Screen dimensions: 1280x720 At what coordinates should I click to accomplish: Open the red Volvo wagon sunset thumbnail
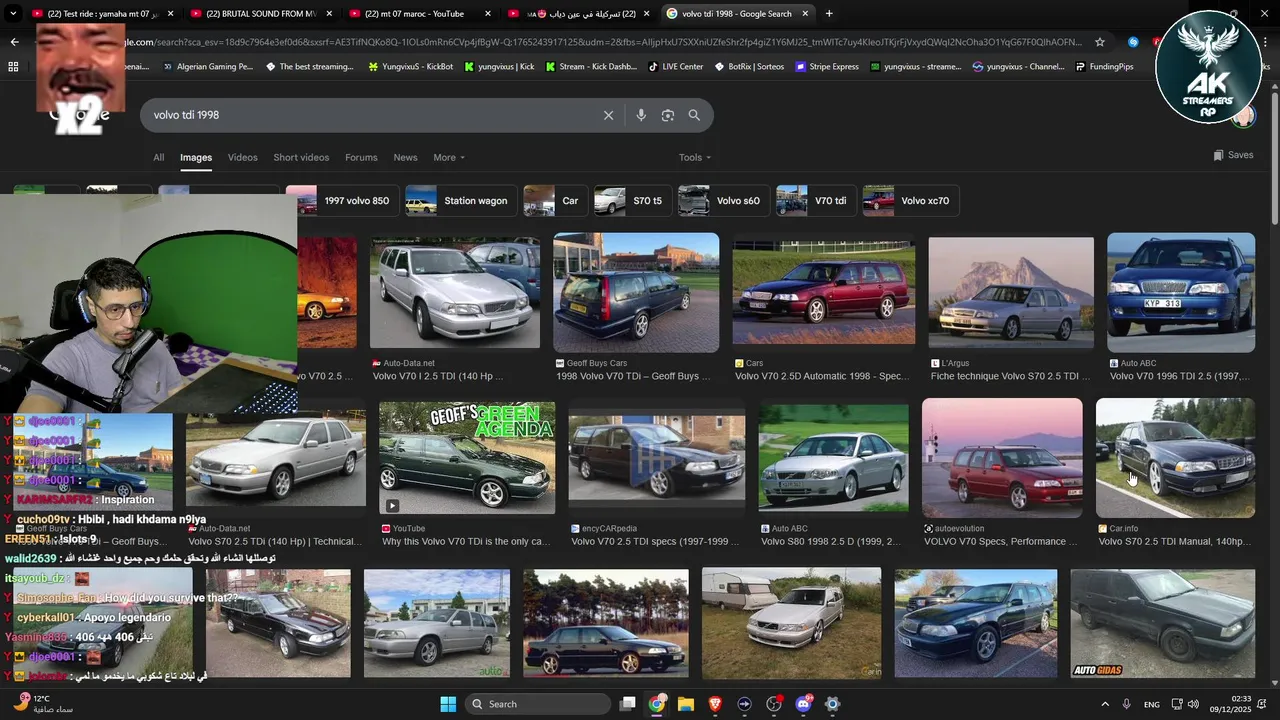point(1002,458)
